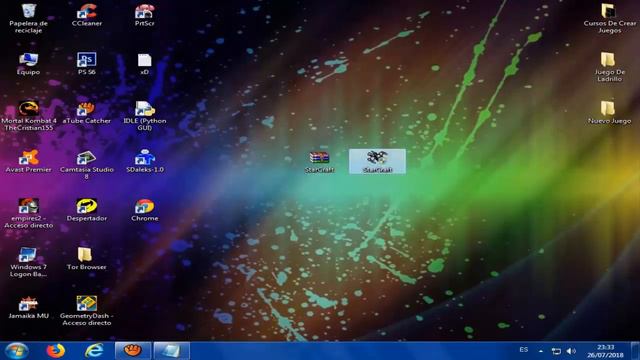
Task: Open the Windows Start menu
Action: [x=16, y=351]
